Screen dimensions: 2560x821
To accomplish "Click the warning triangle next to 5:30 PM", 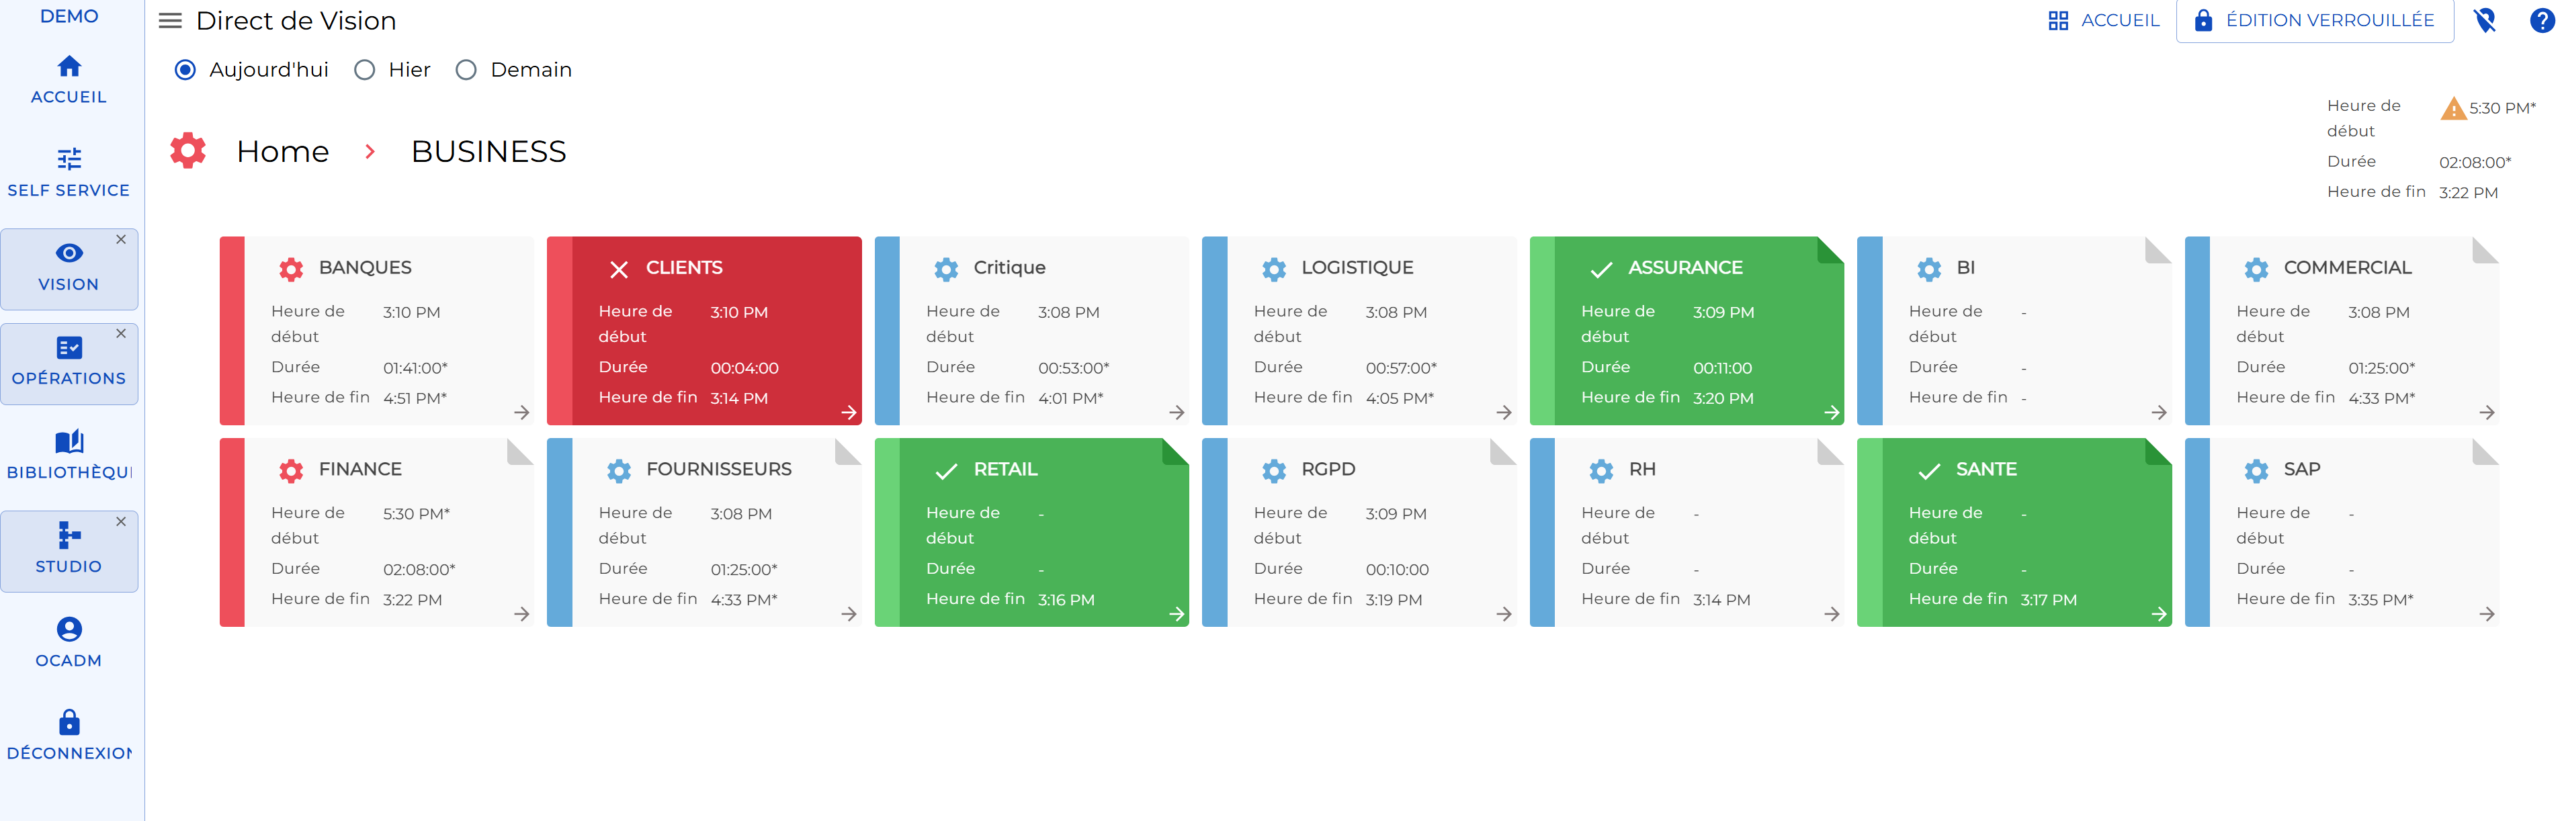I will [2453, 108].
